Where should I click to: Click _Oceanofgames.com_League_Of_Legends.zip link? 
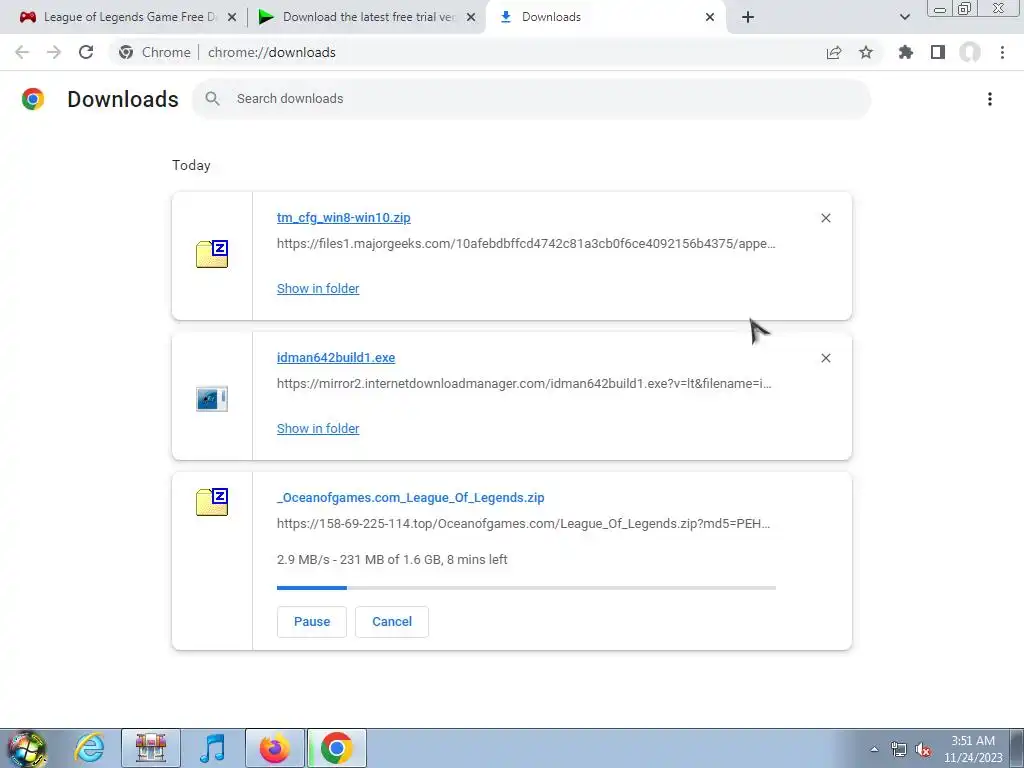coord(411,498)
